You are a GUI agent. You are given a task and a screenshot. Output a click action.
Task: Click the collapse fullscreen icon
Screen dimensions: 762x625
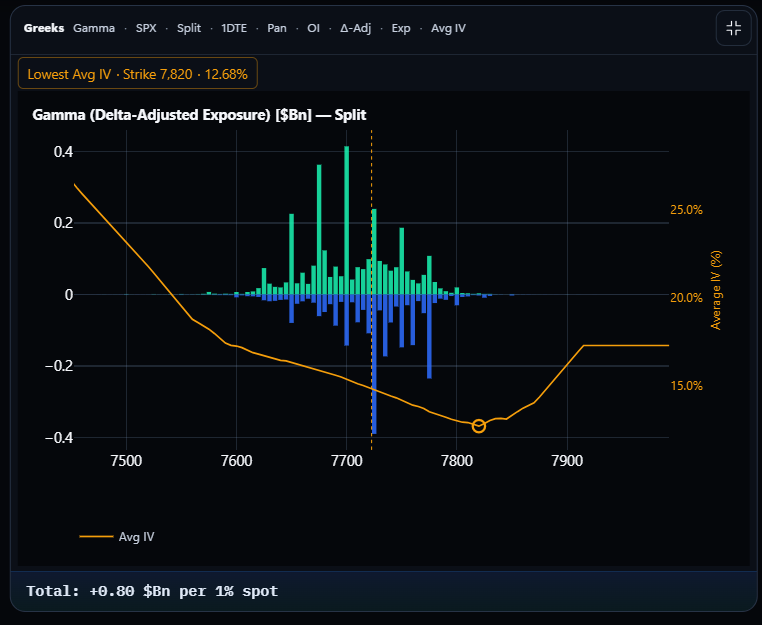(733, 28)
